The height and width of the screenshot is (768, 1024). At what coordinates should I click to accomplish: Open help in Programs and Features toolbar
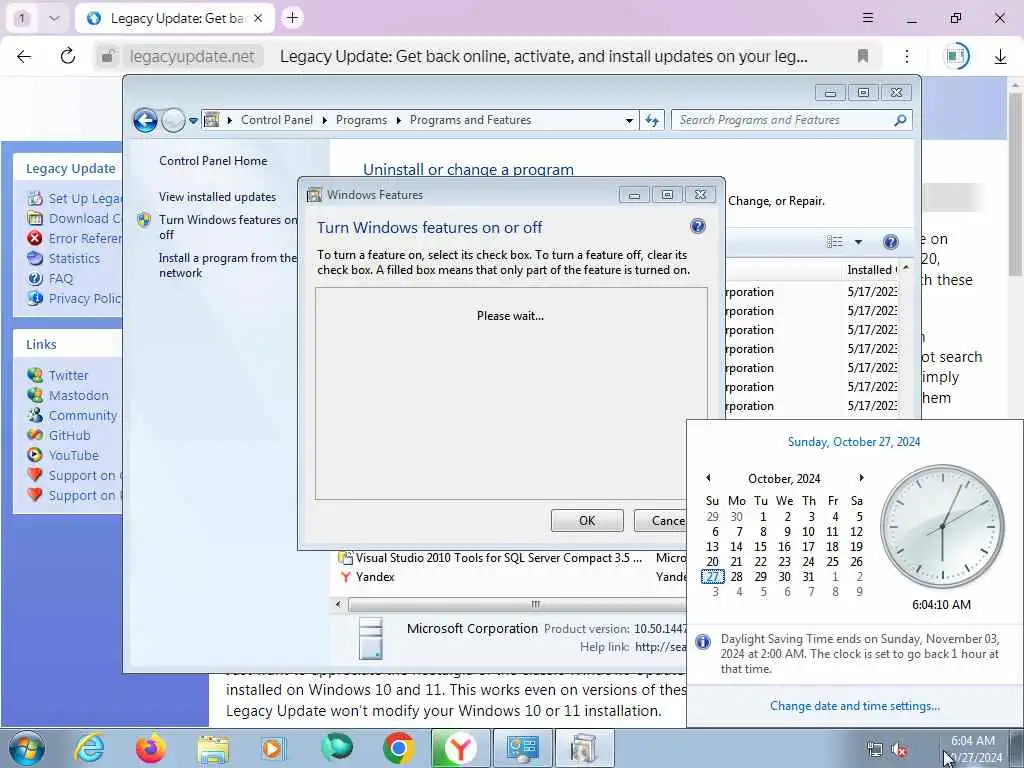pos(890,242)
